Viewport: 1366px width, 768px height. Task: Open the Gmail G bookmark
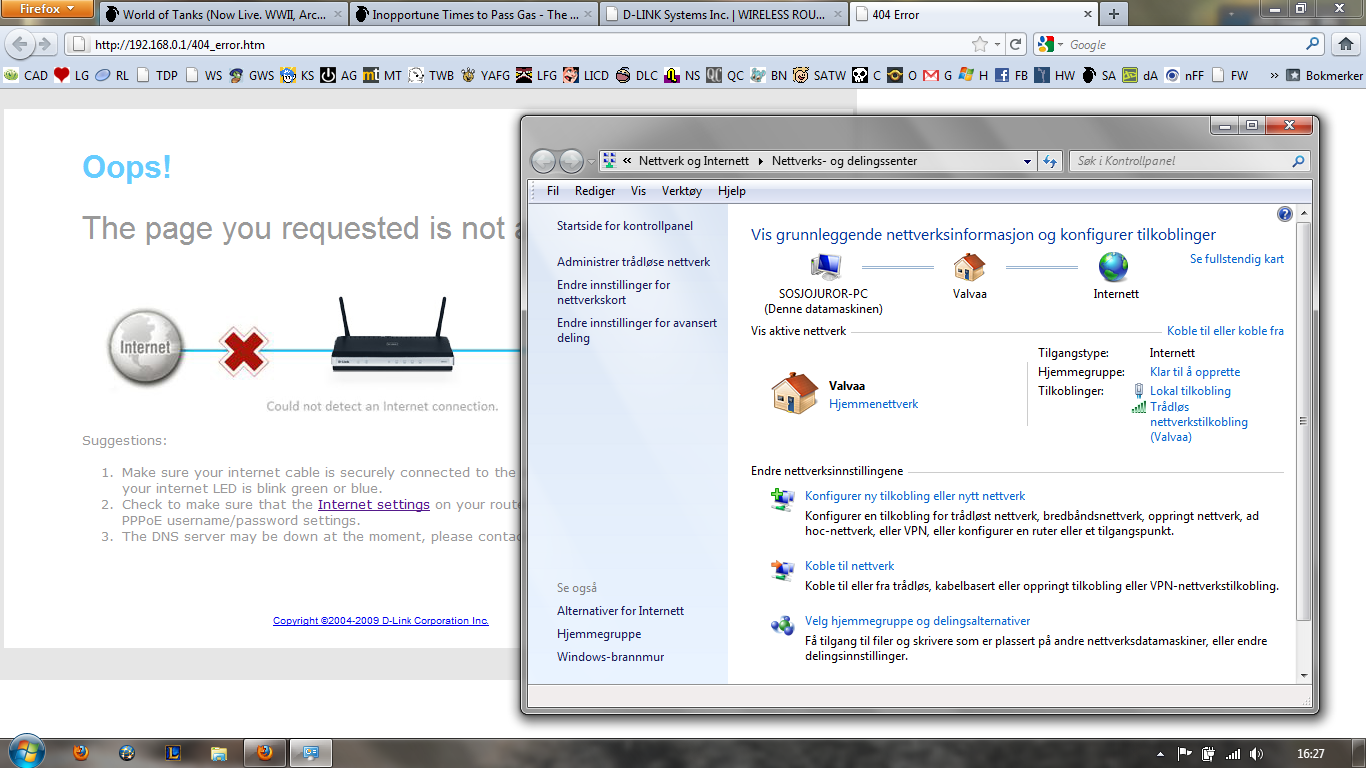(937, 75)
